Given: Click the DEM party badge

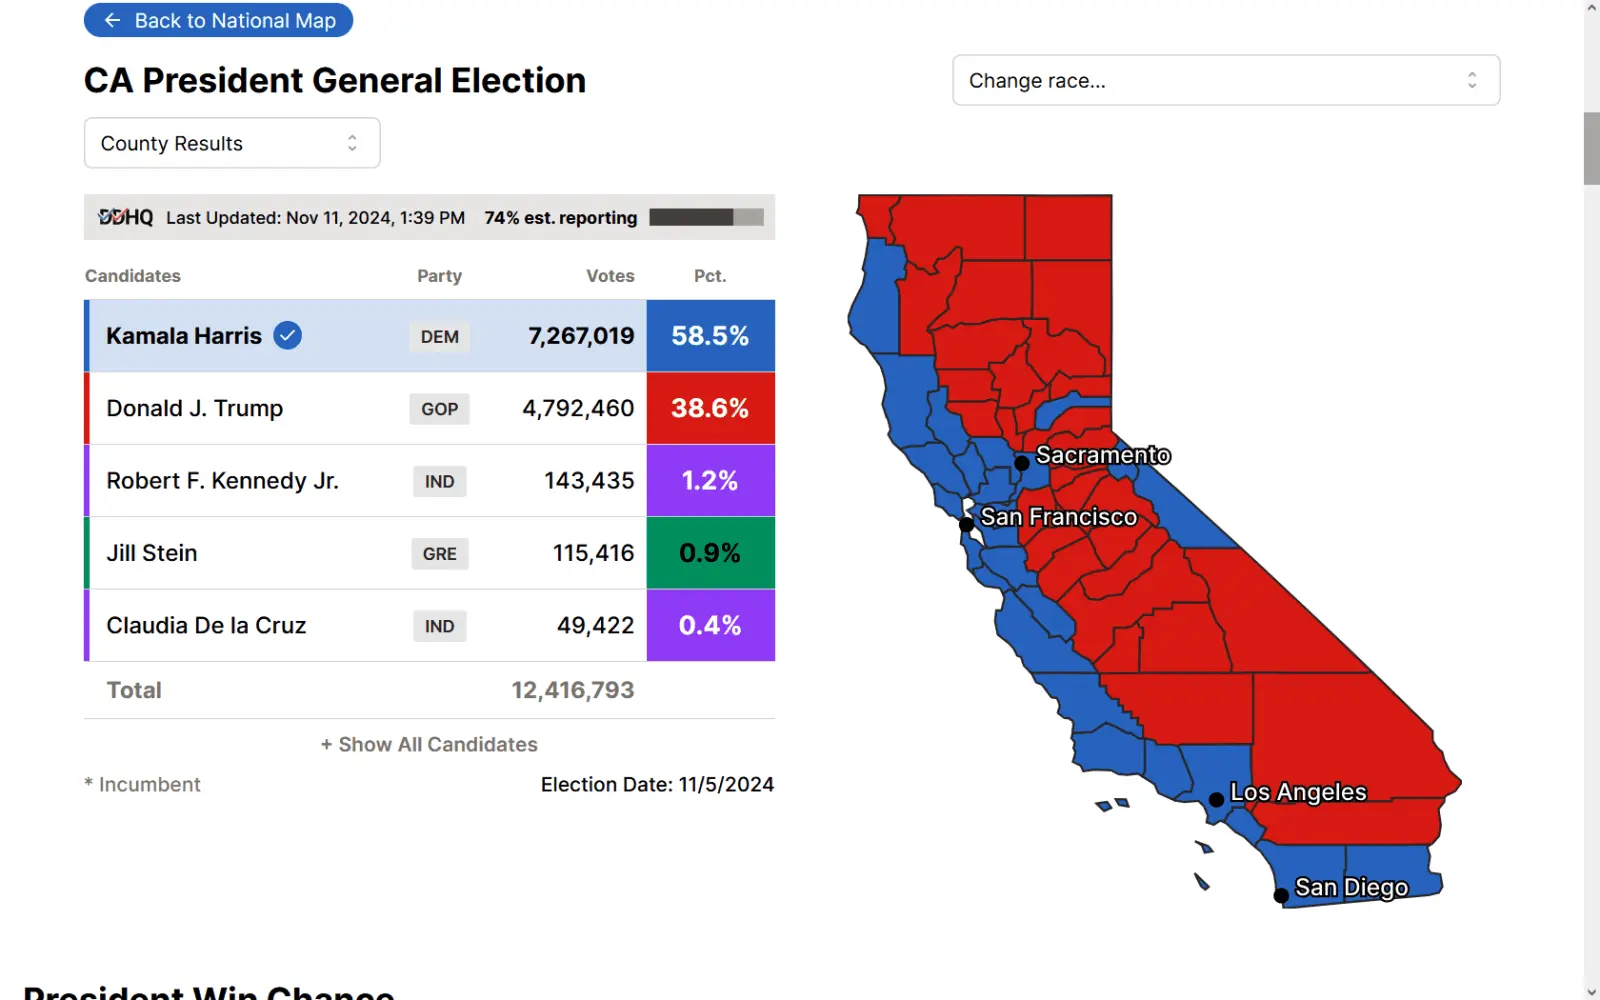Looking at the screenshot, I should (439, 337).
